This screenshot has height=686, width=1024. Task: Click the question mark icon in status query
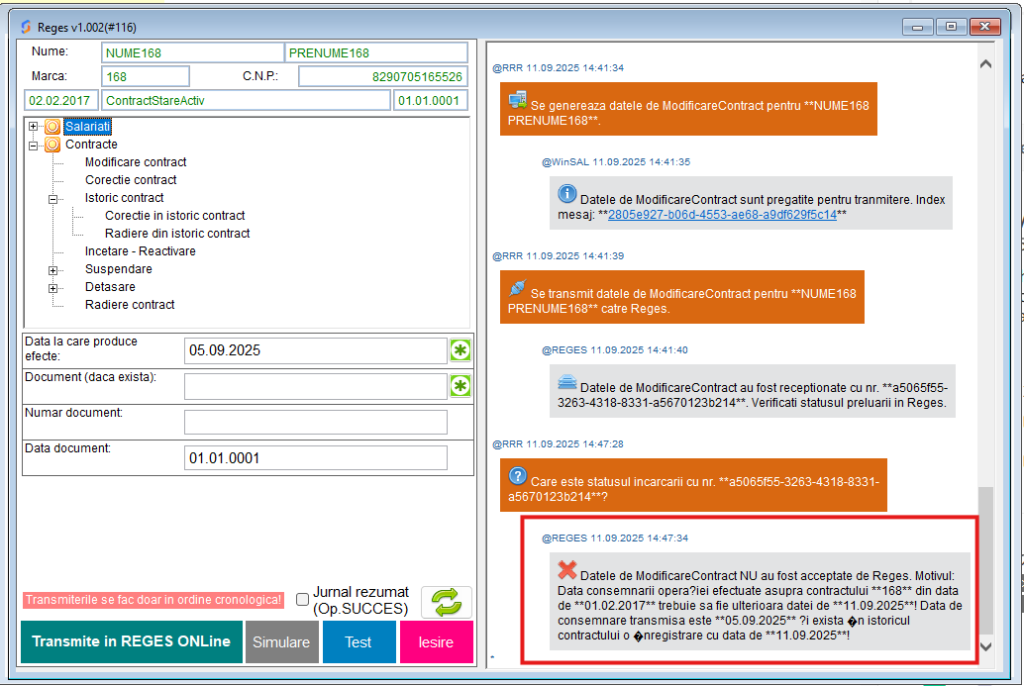tap(517, 476)
